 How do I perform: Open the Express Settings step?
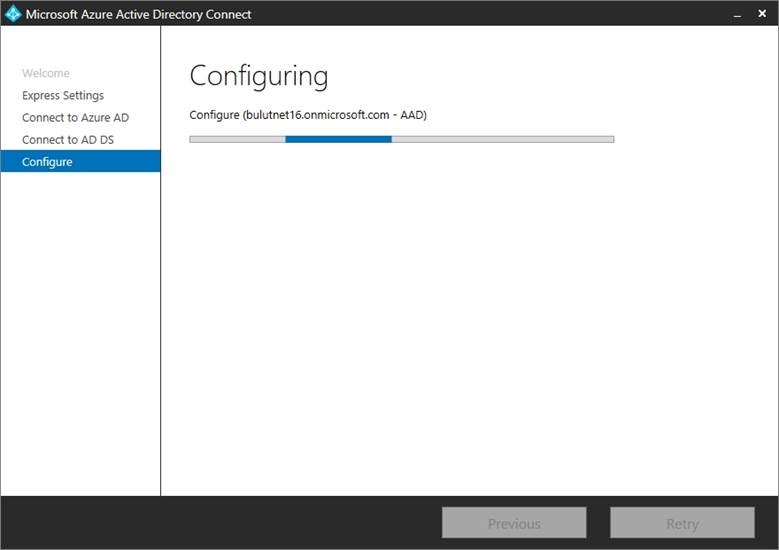point(63,95)
